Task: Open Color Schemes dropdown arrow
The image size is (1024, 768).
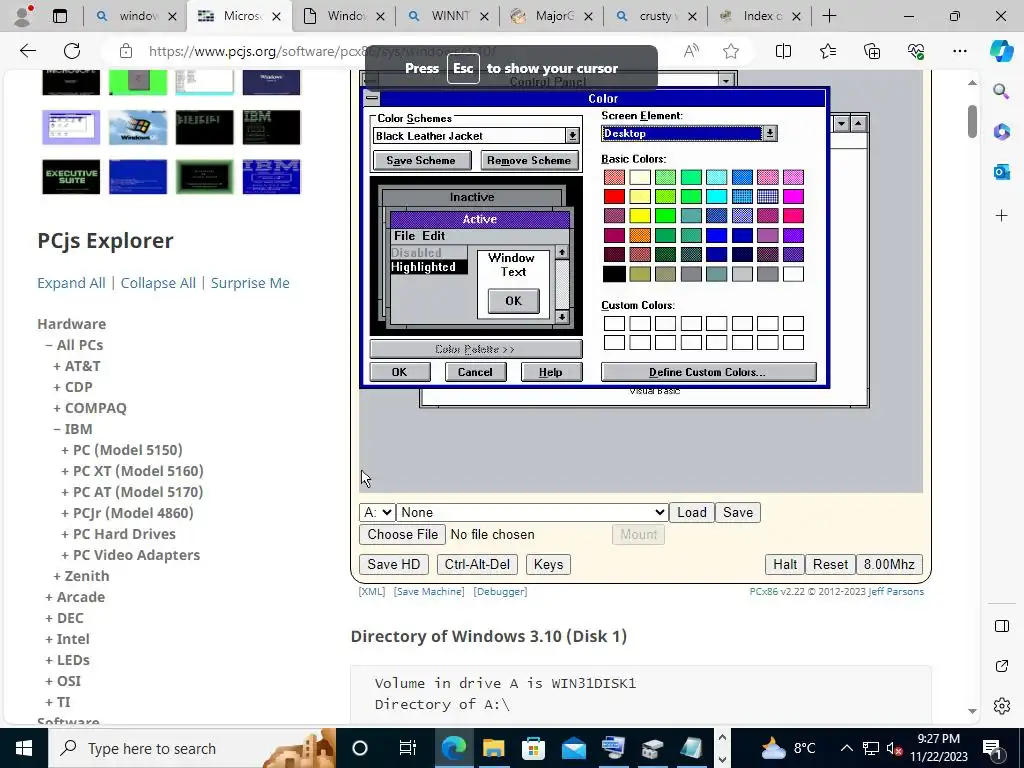Action: pos(572,136)
